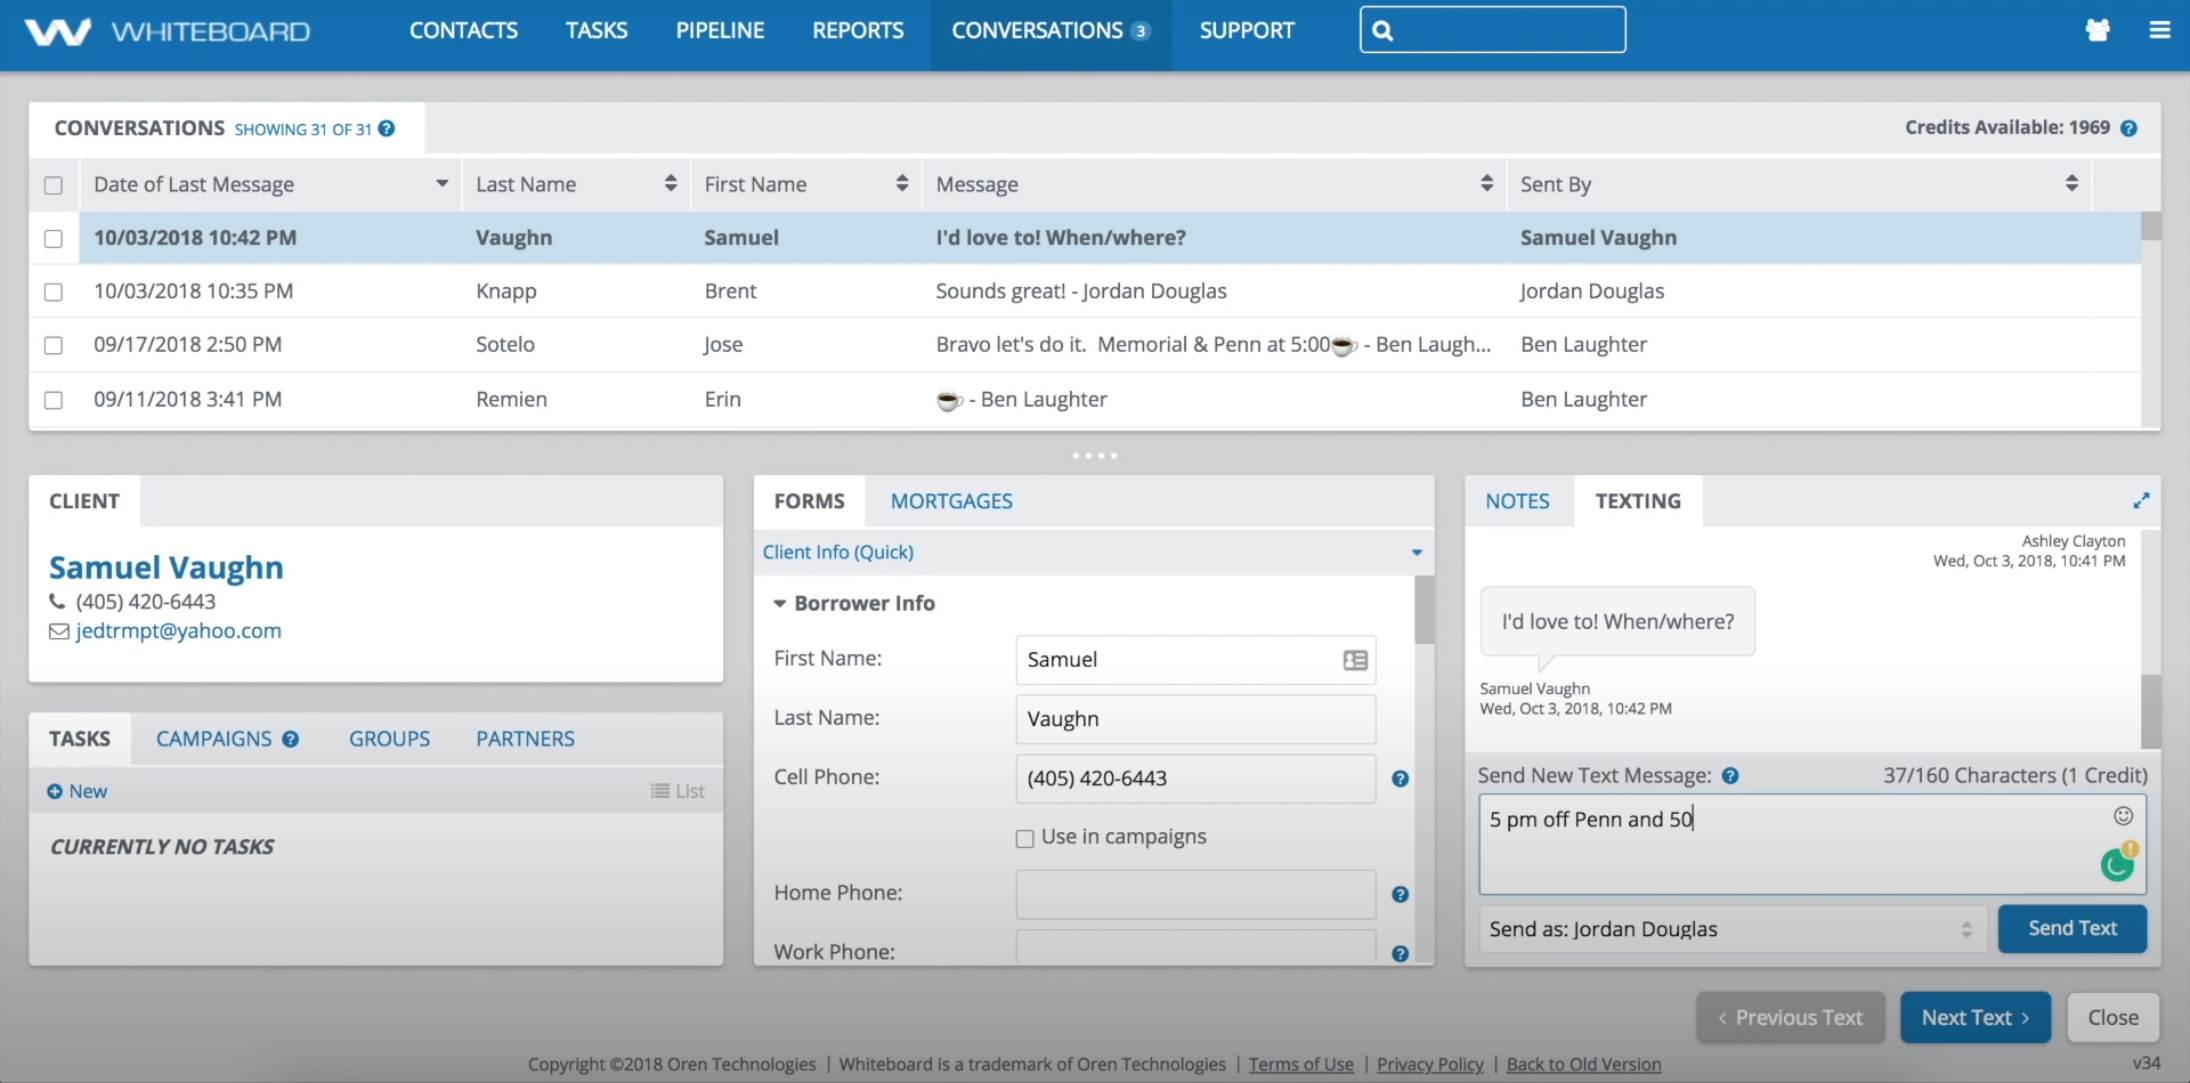The height and width of the screenshot is (1083, 2190).
Task: Switch tasks to List view
Action: pos(678,792)
